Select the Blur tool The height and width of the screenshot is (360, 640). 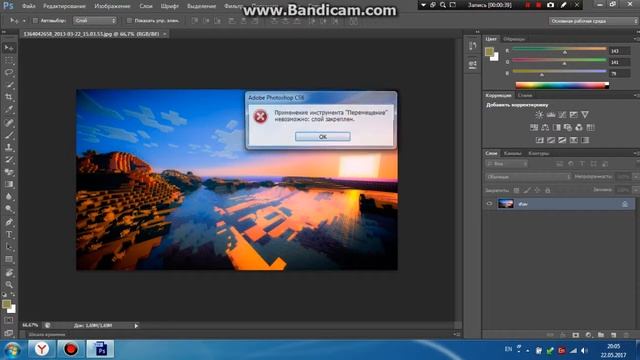click(9, 197)
